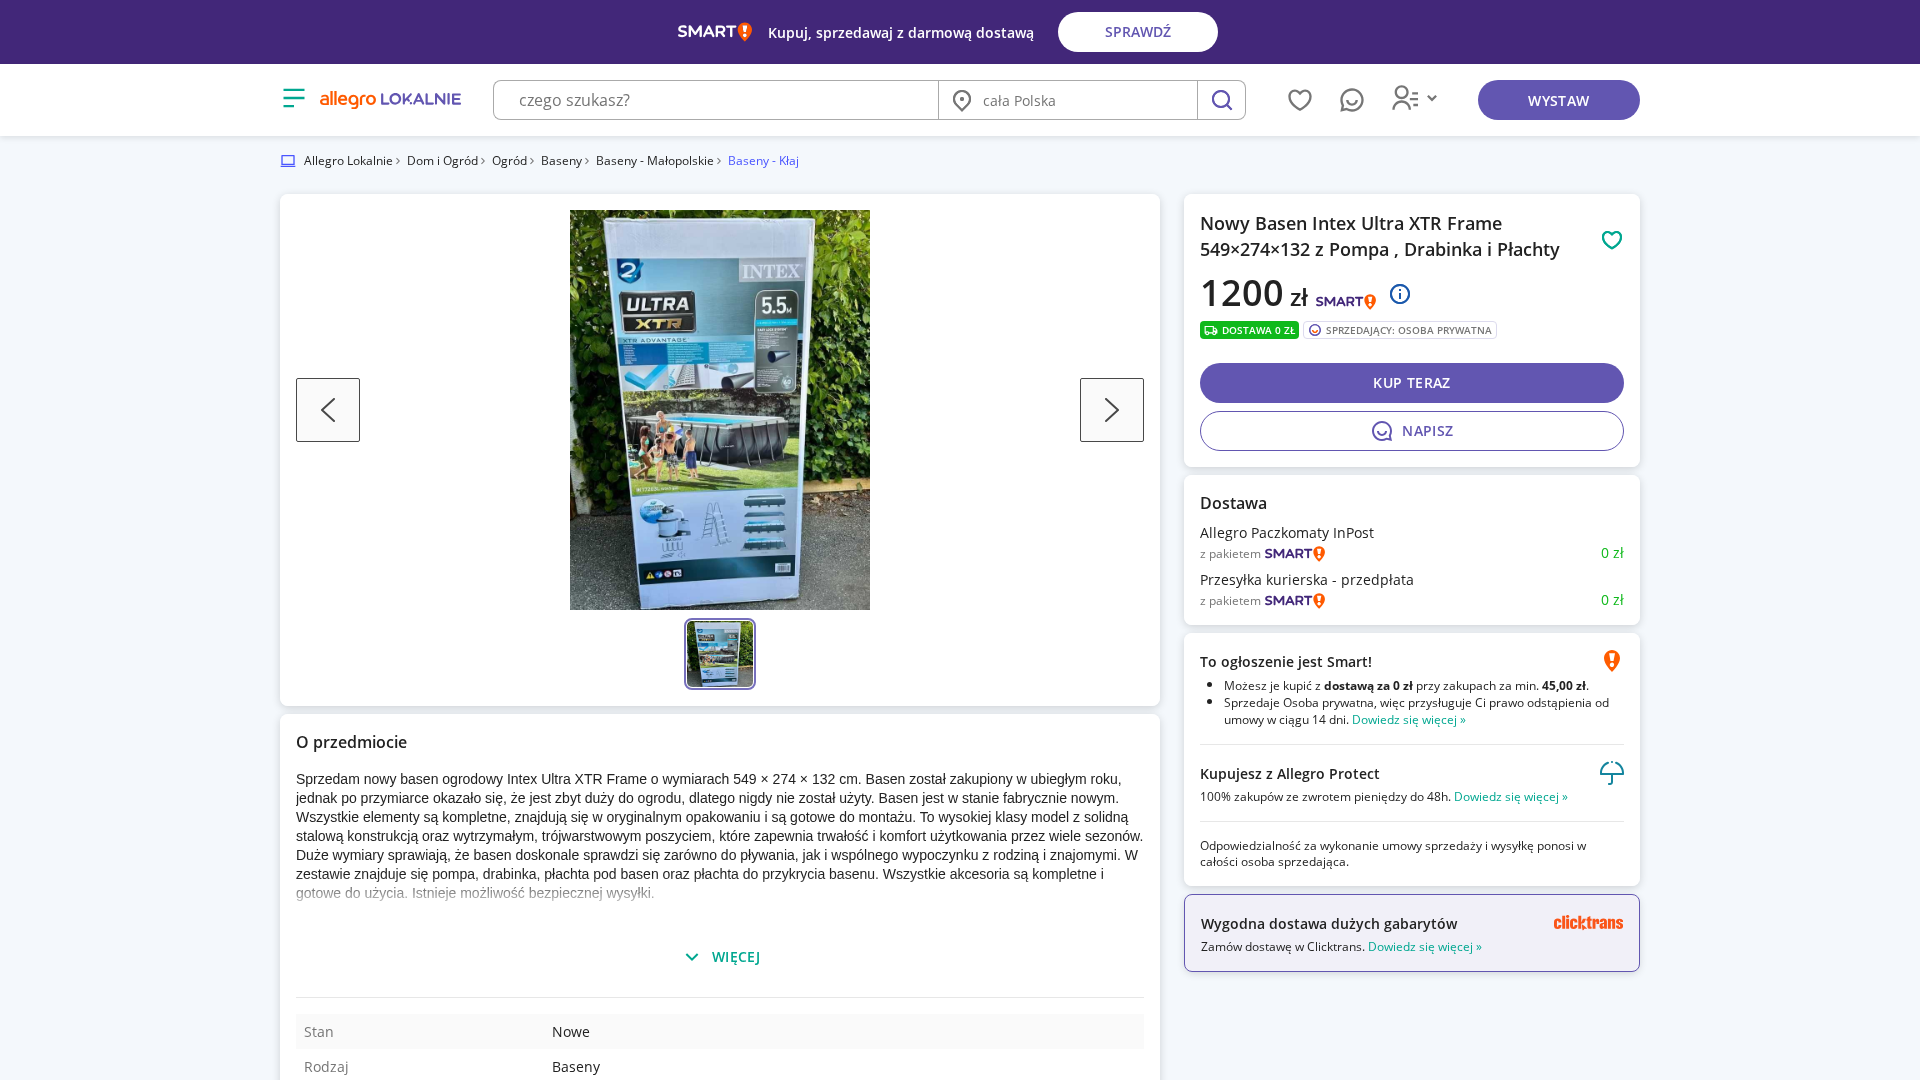Click the price info icon

tap(1400, 294)
